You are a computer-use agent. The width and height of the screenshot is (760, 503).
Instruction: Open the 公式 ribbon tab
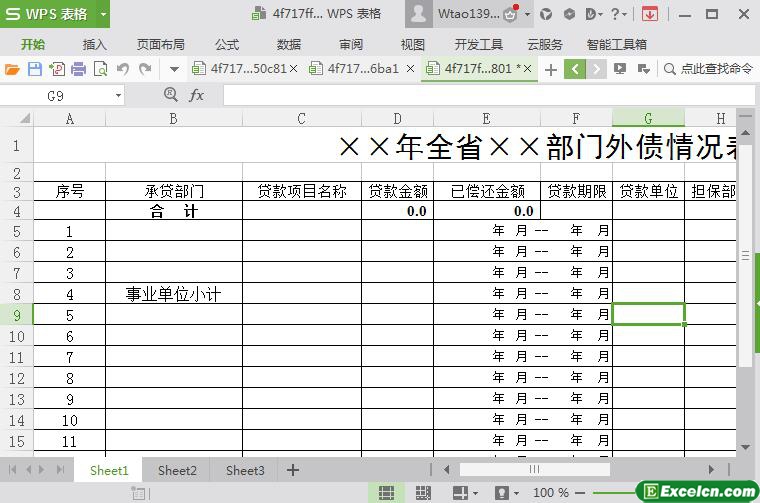click(227, 45)
